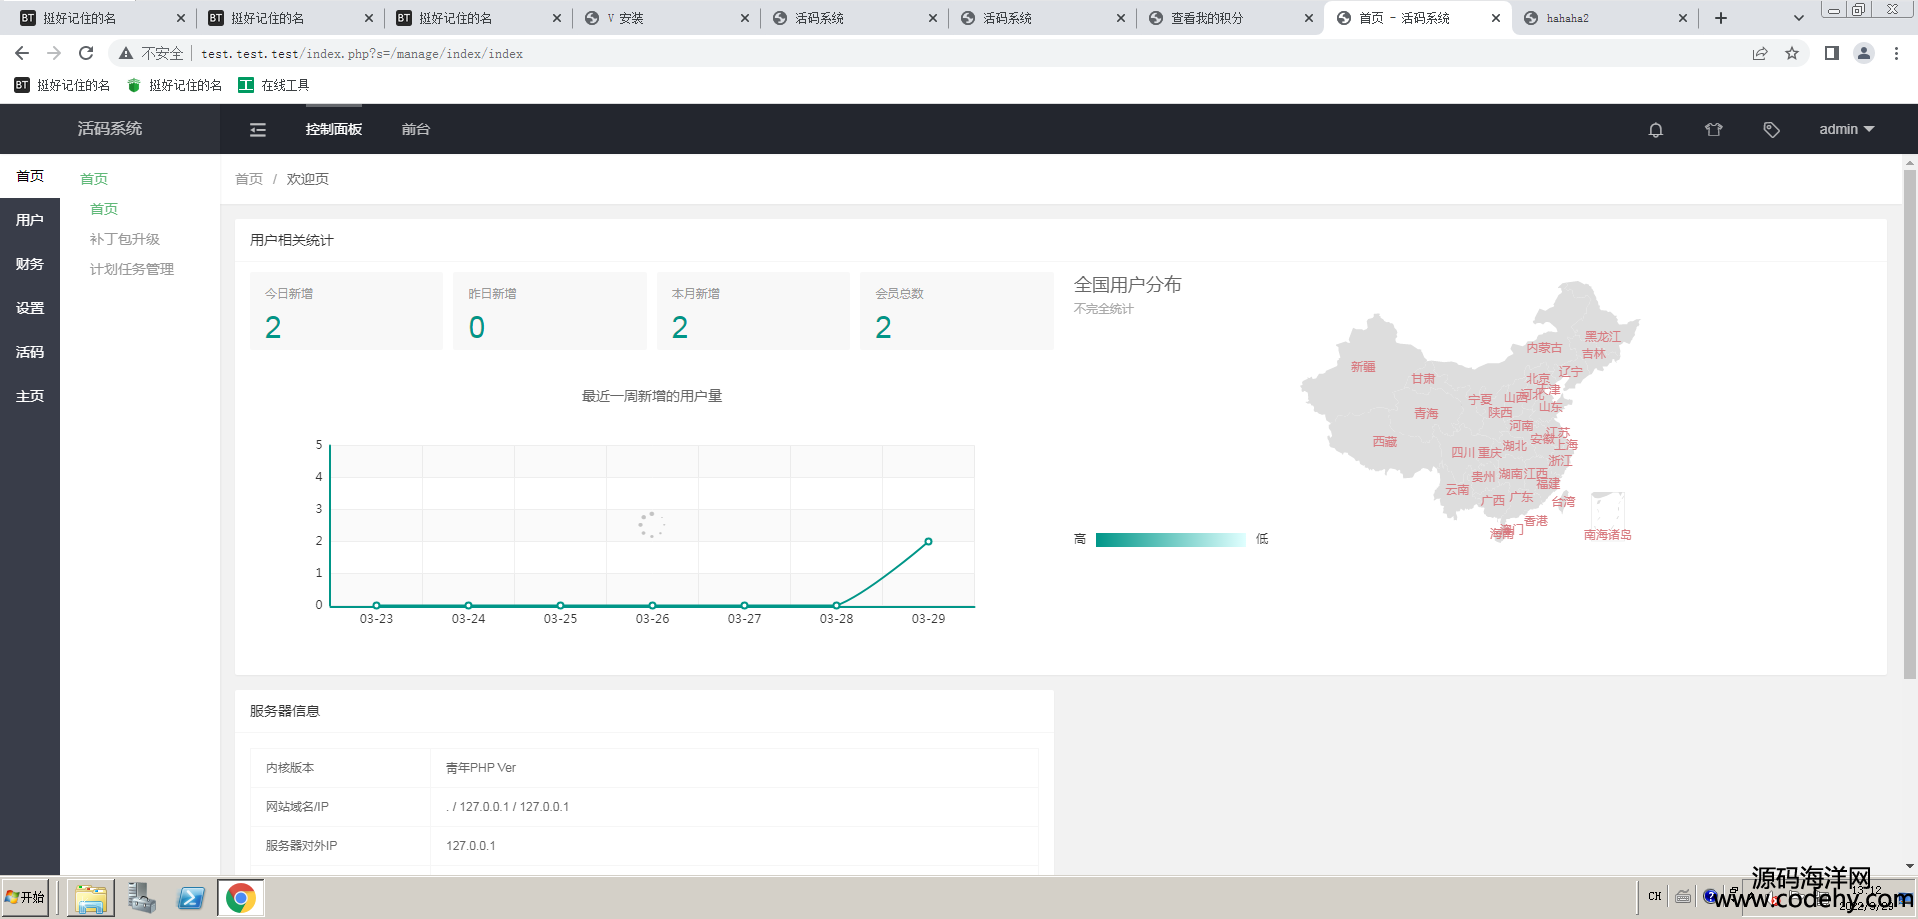Screen dimensions: 1918x919
Task: Switch to 控制面板 tab
Action: pyautogui.click(x=334, y=129)
